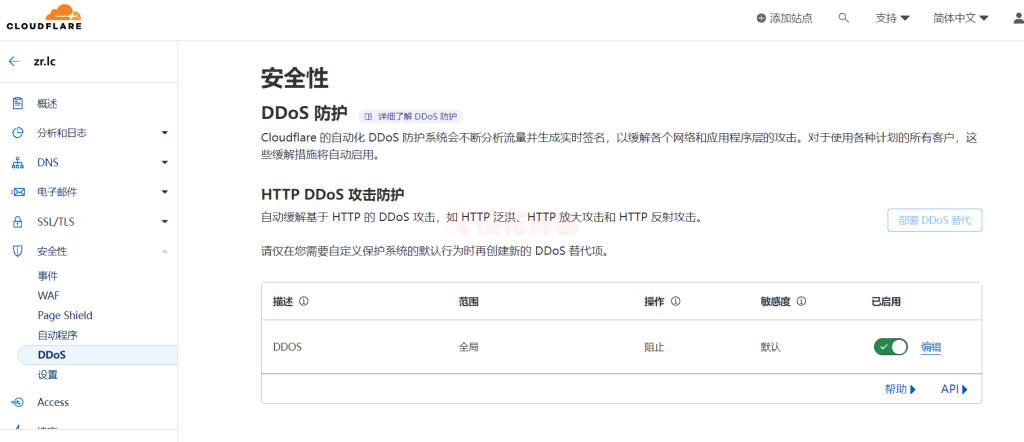
Task: Click the 全局 scope cell
Action: coord(469,347)
